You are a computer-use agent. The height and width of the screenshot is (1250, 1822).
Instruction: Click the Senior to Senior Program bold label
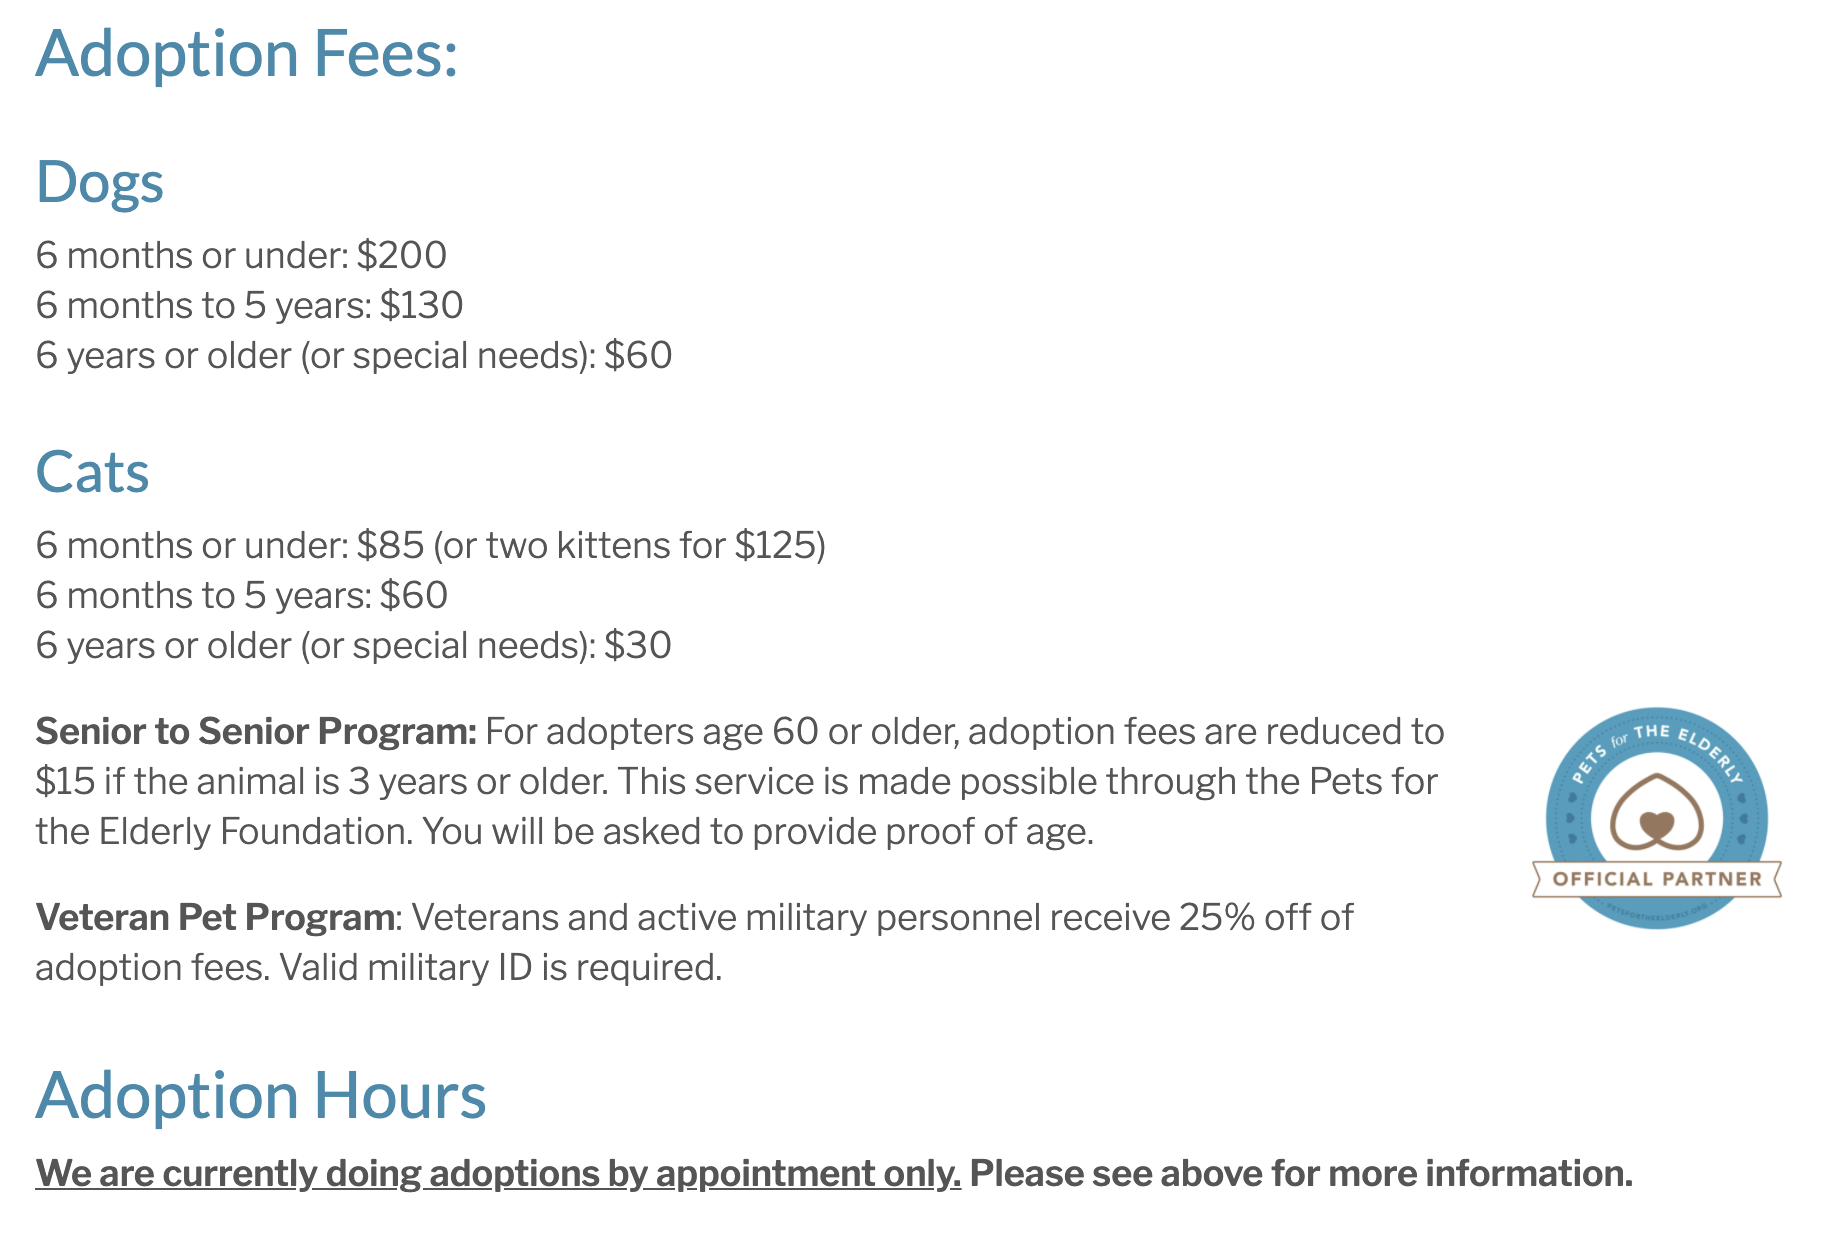click(256, 731)
